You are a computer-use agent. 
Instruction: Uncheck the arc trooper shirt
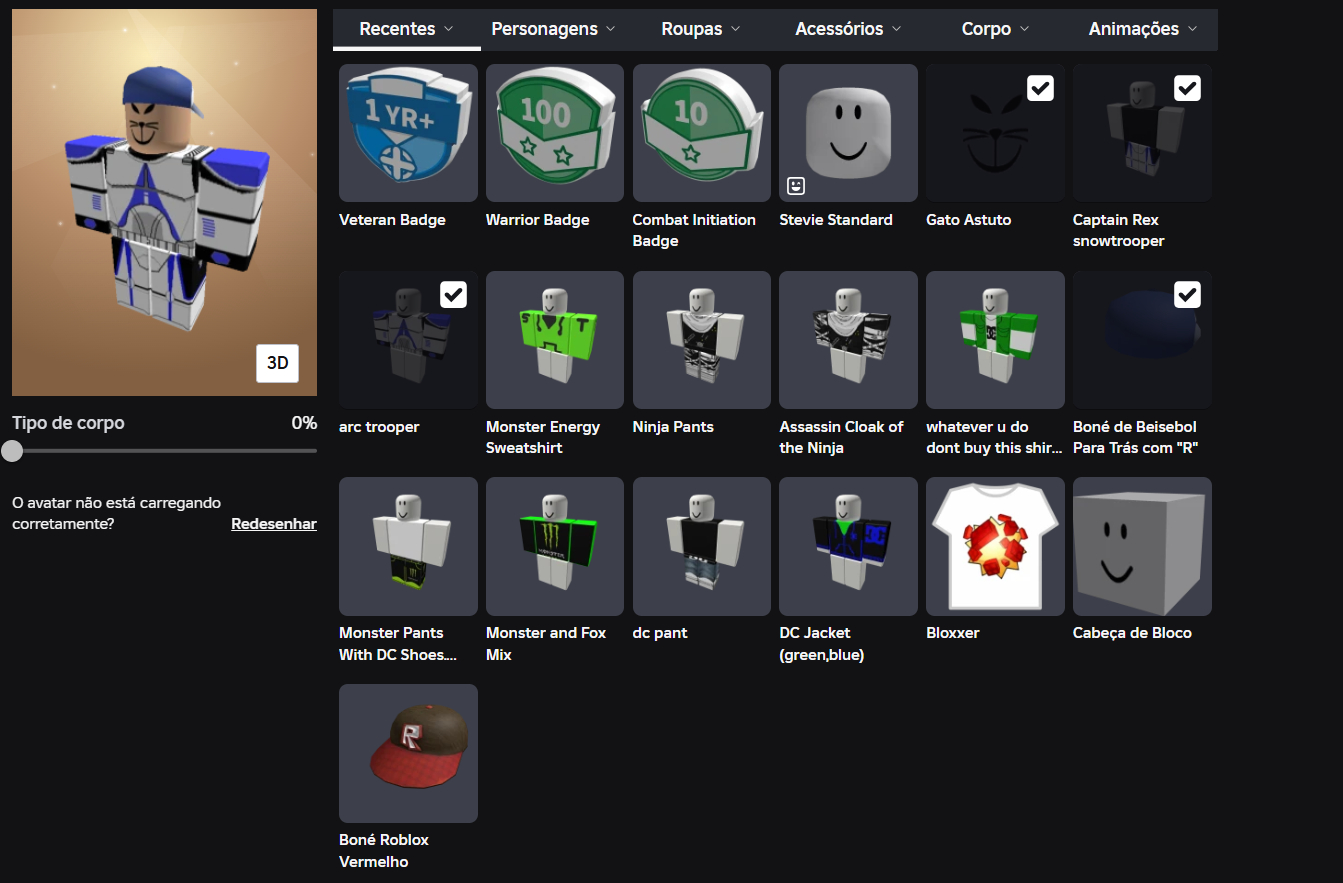click(x=453, y=294)
